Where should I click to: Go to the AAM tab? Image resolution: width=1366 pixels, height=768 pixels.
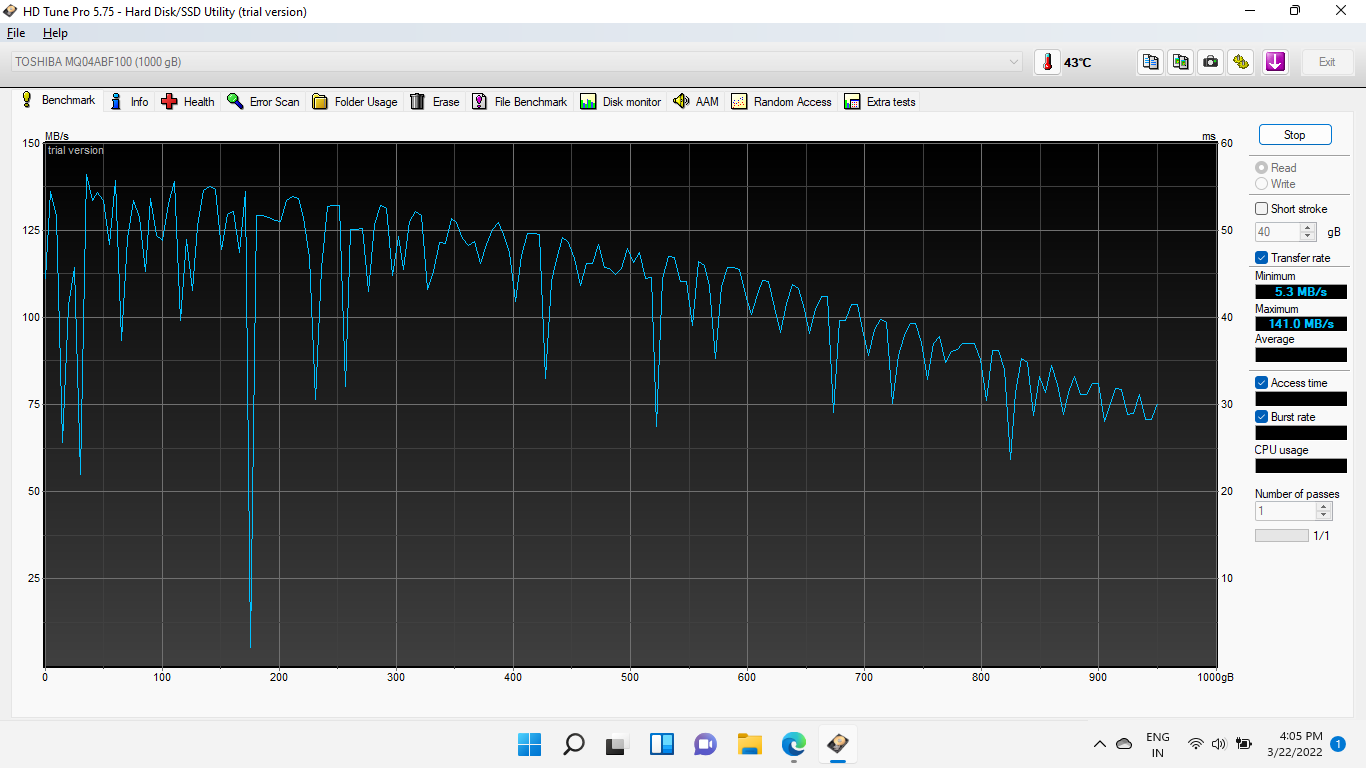tap(696, 102)
